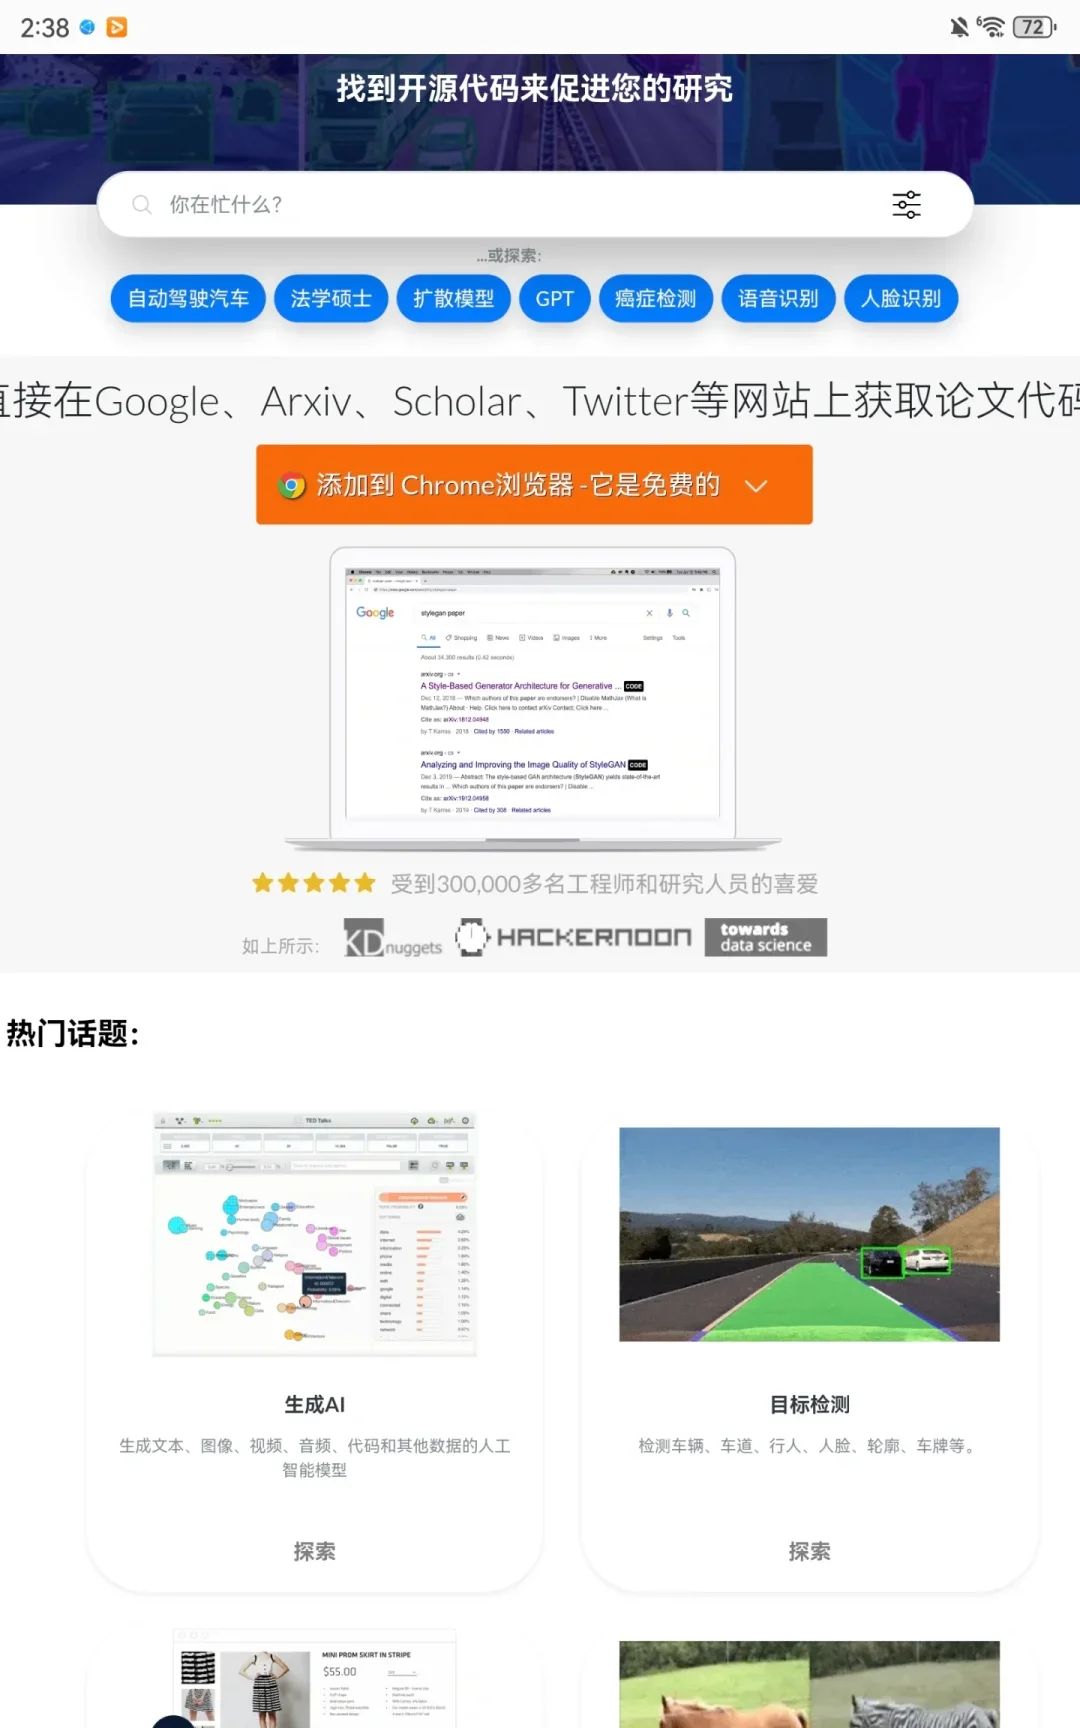Click the 受到300,000多名工程师和研究人员的喜爱 text
Viewport: 1080px width, 1728px height.
[605, 884]
